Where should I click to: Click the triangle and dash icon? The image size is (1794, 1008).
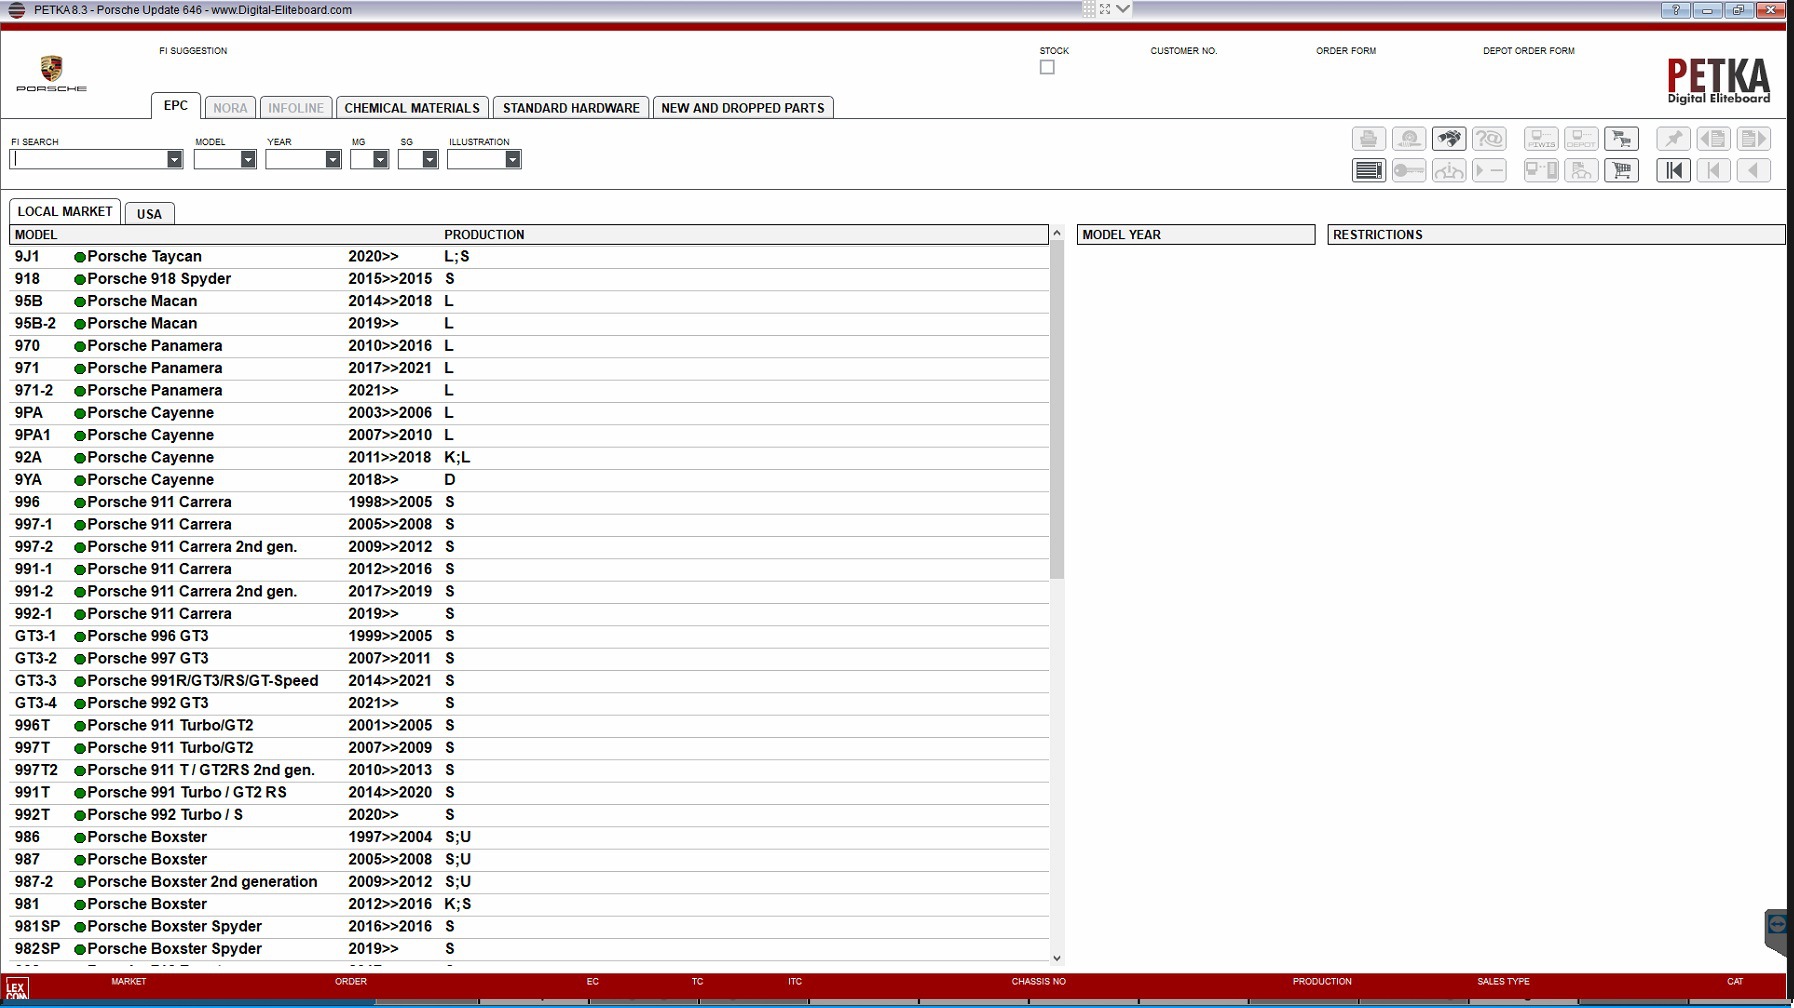(1489, 171)
